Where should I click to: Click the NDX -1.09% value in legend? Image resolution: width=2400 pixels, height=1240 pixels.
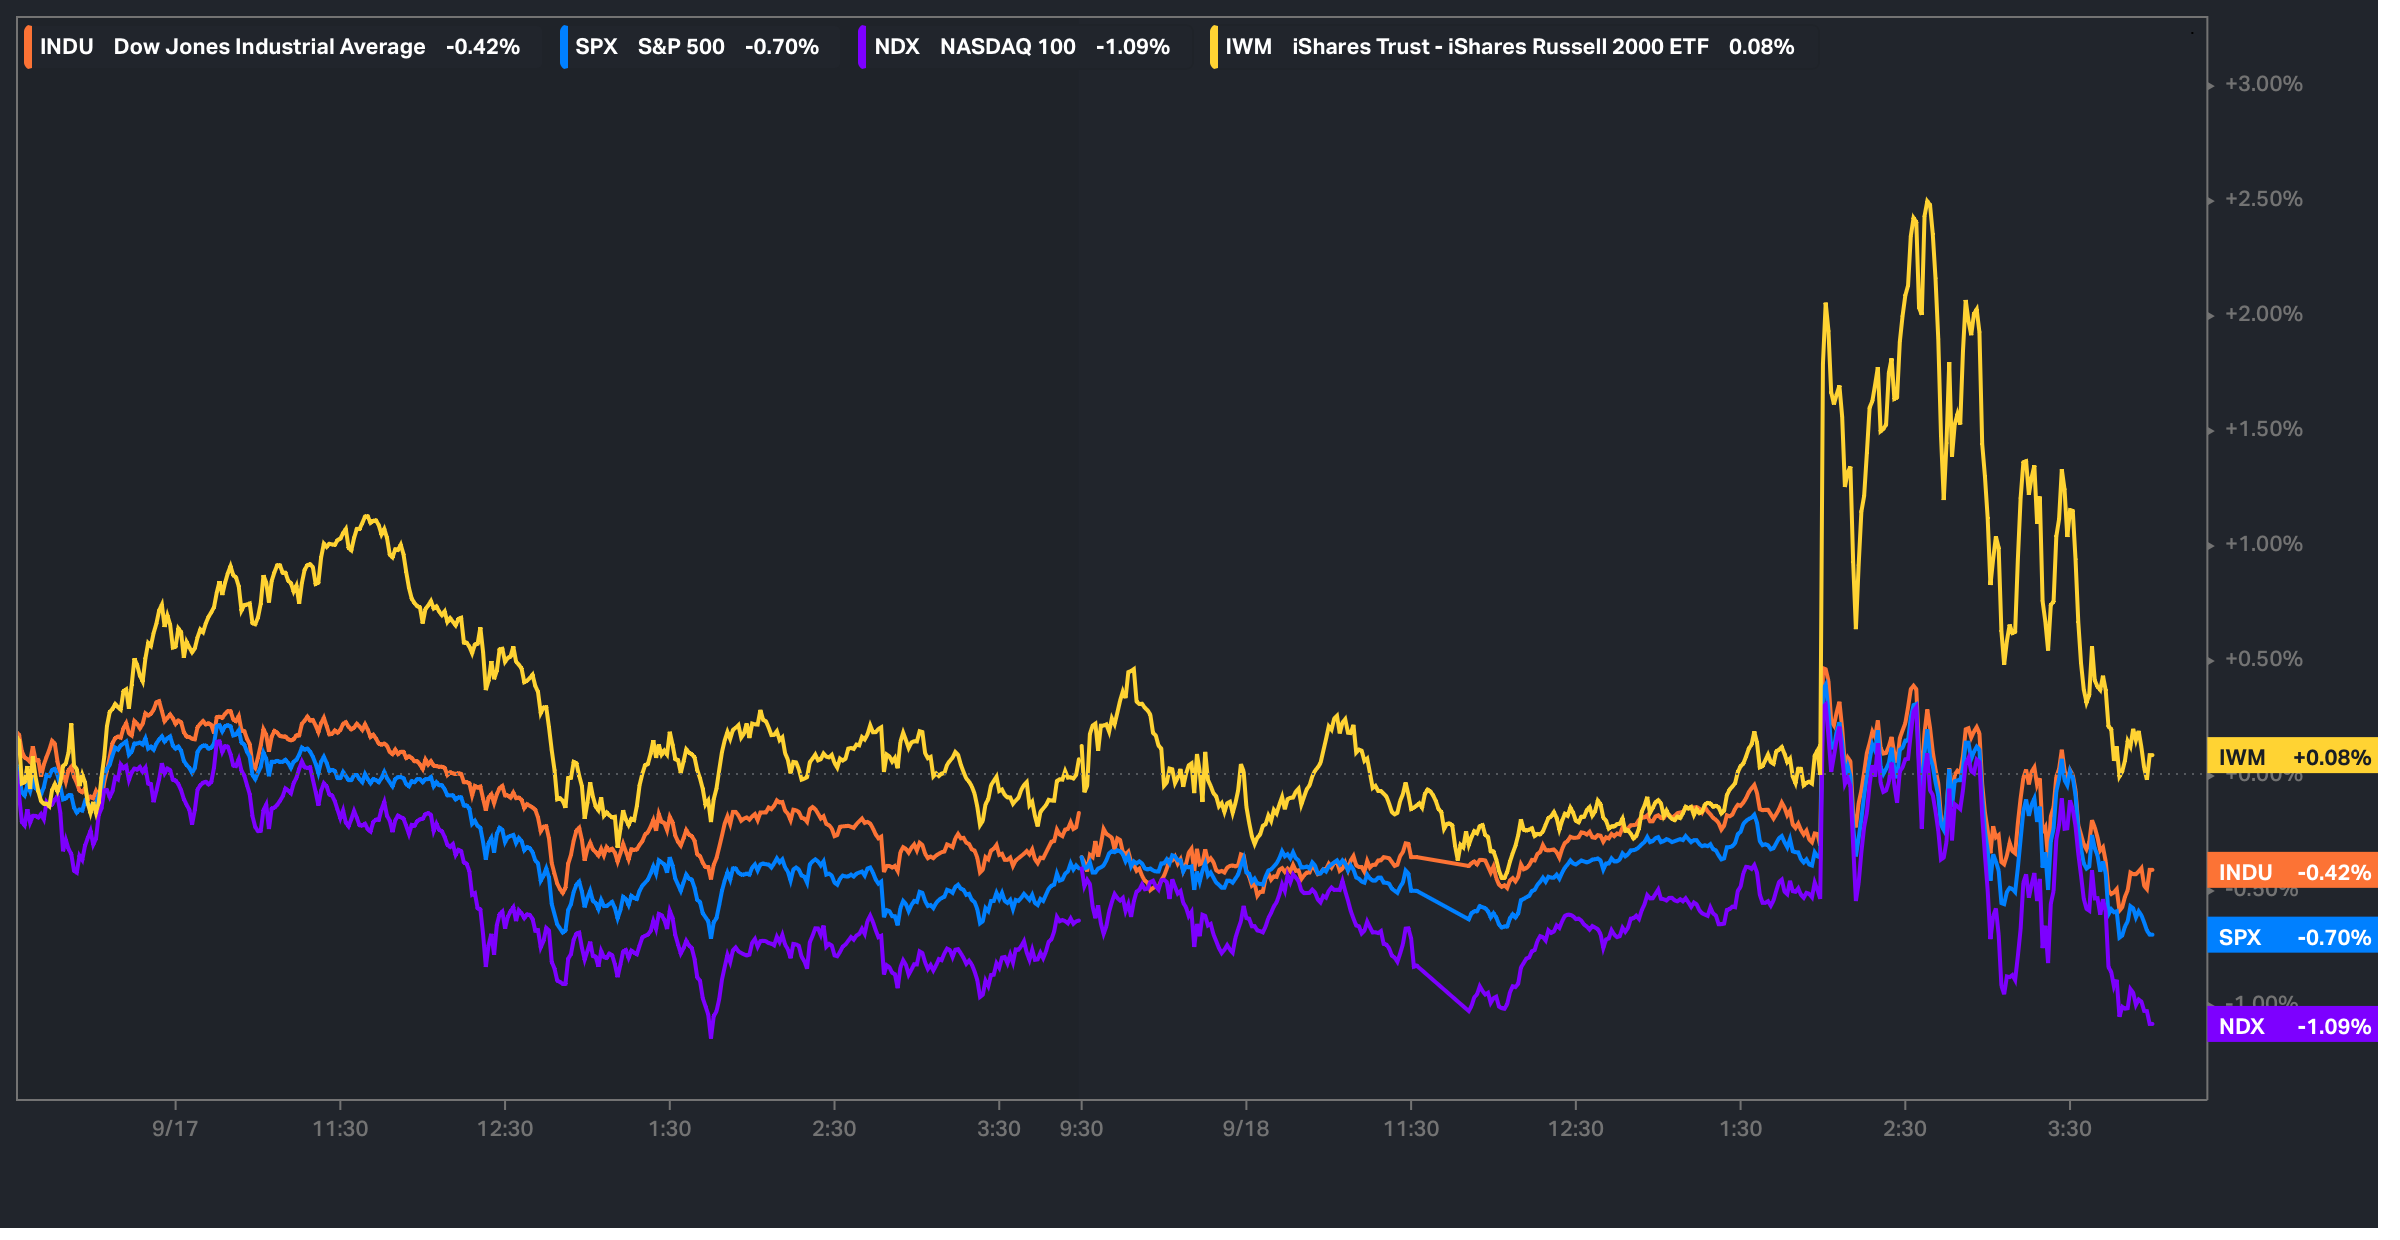coord(1132,47)
